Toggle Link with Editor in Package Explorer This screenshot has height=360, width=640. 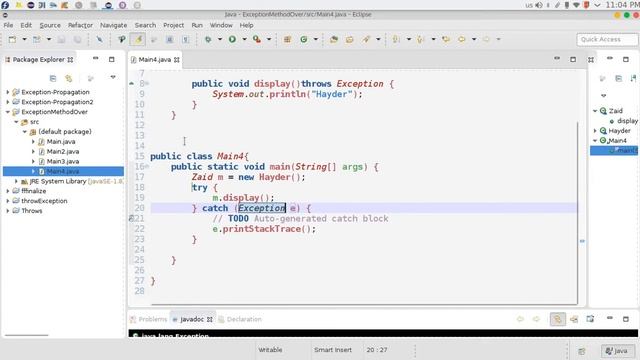[69, 78]
